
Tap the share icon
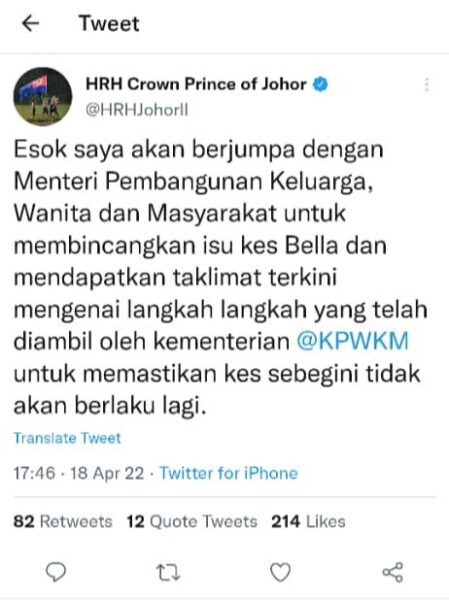(x=393, y=572)
